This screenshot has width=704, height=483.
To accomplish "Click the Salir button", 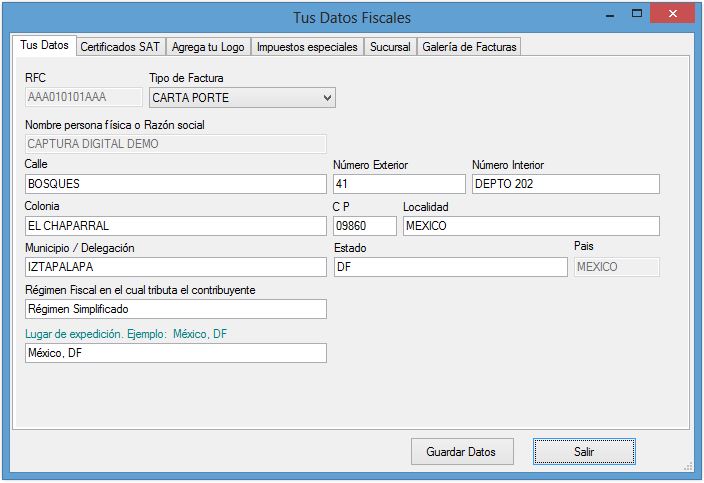I will coord(584,452).
